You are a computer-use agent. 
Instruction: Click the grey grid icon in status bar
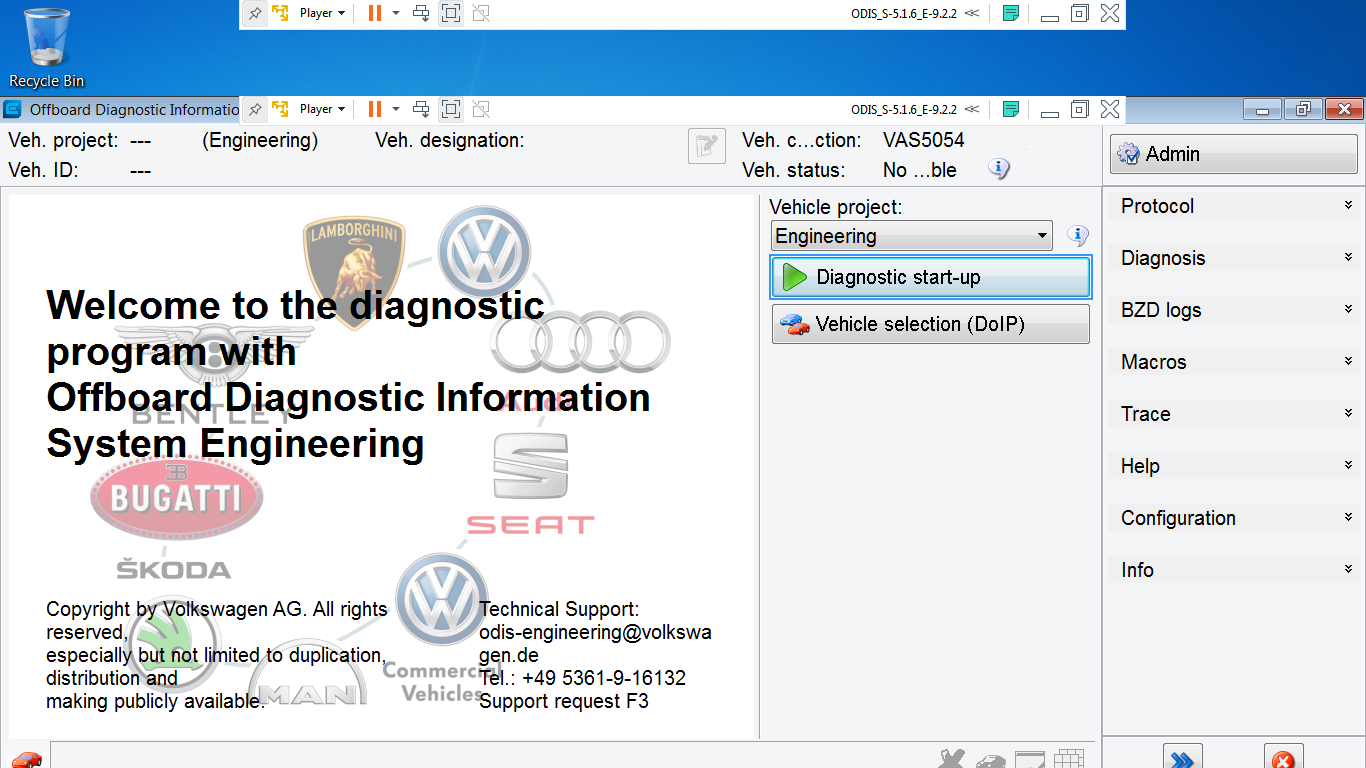pyautogui.click(x=1069, y=759)
